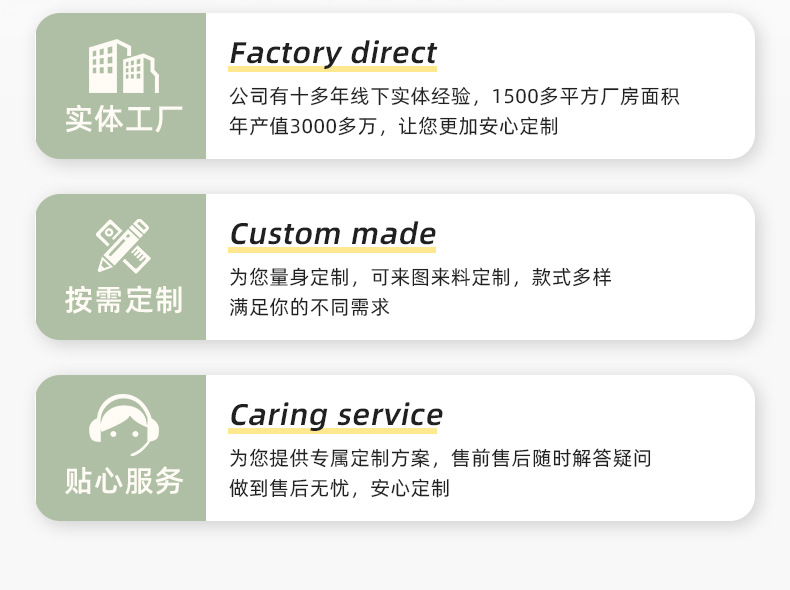Click the line about 年产值3000多万
This screenshot has height=590, width=790.
pyautogui.click(x=393, y=126)
